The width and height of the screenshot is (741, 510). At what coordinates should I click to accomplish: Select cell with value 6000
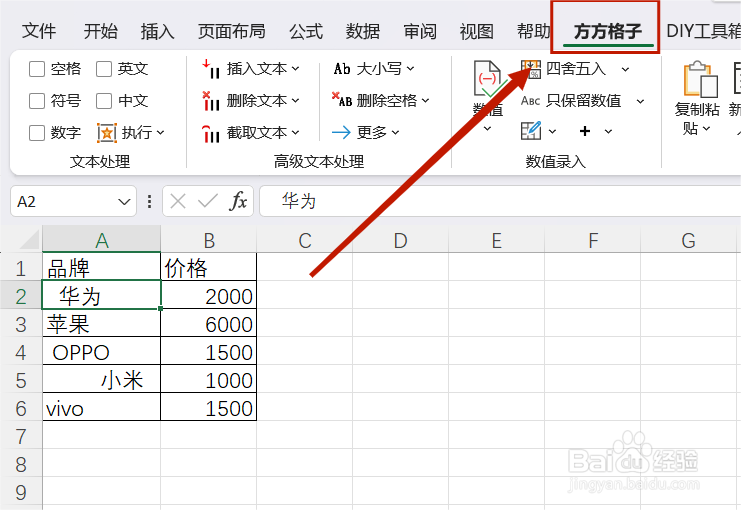209,324
